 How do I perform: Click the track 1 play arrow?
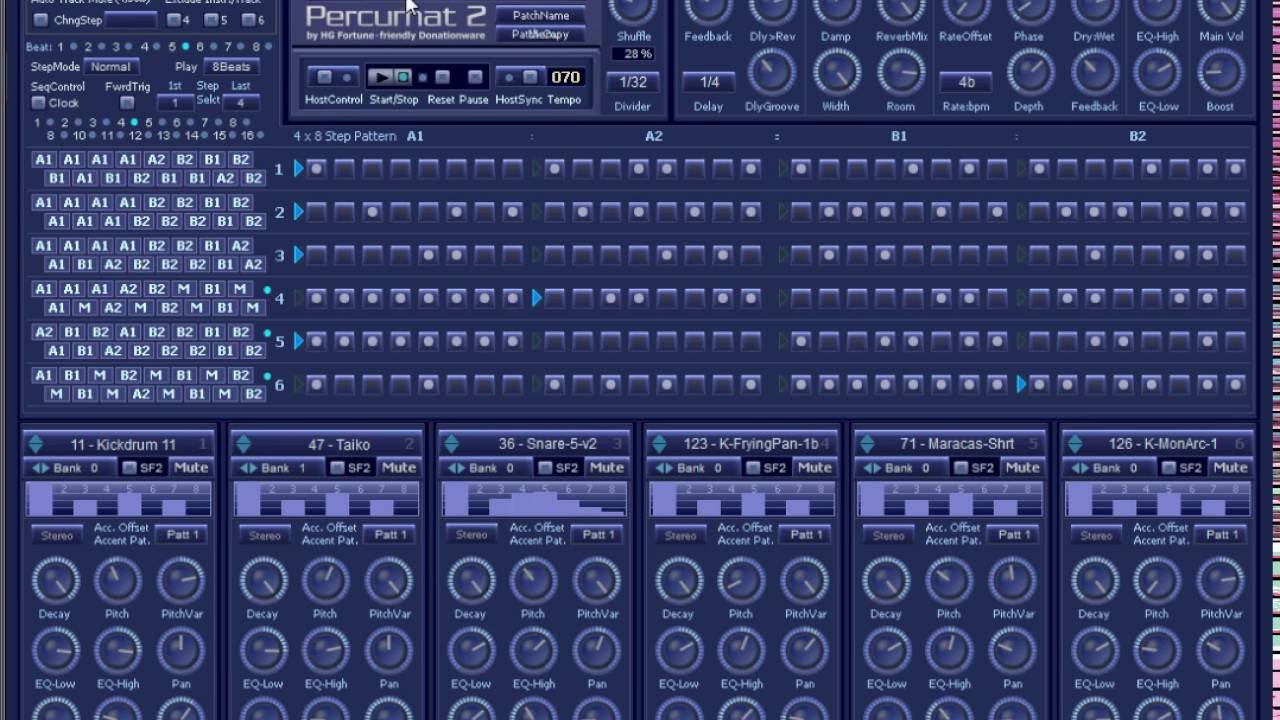[298, 169]
